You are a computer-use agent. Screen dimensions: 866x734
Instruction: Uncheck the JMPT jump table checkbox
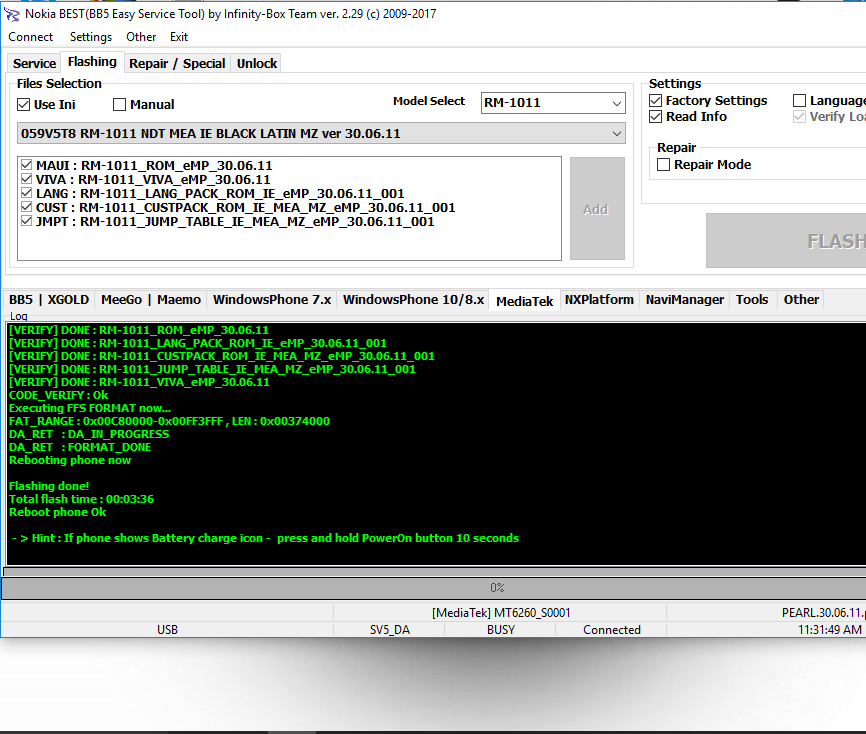[27, 221]
